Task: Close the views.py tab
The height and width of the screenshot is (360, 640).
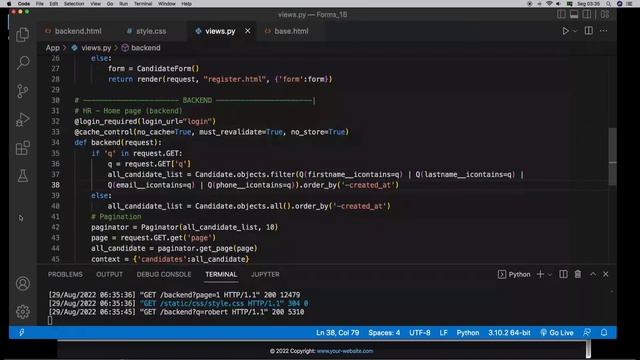Action: pyautogui.click(x=247, y=31)
